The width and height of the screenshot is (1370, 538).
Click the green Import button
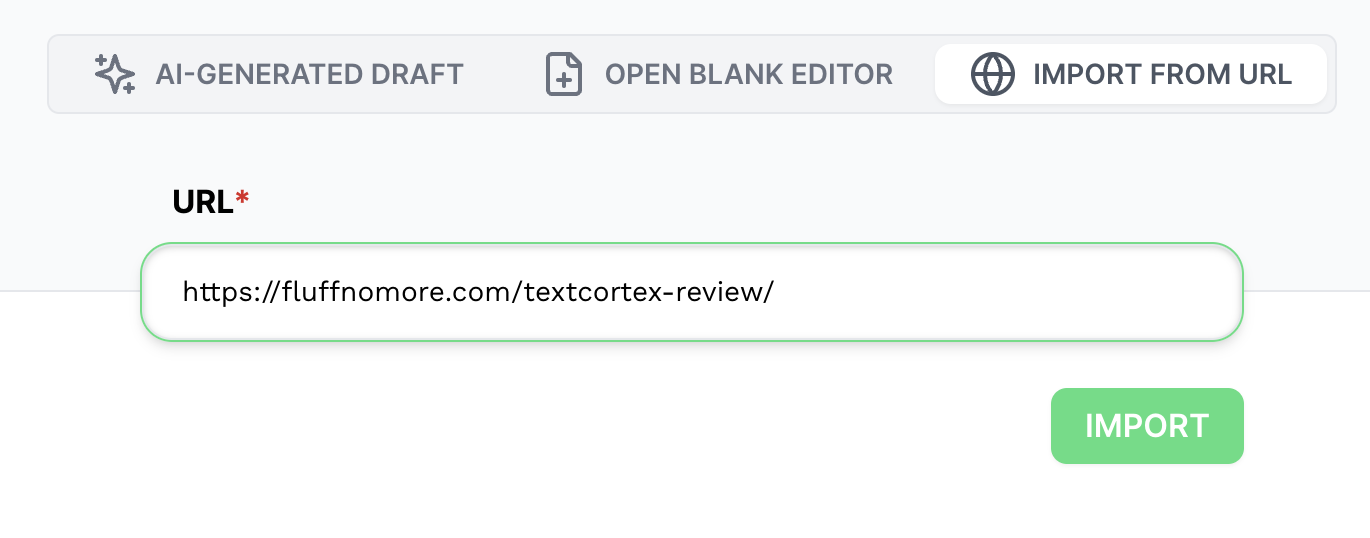(1147, 426)
